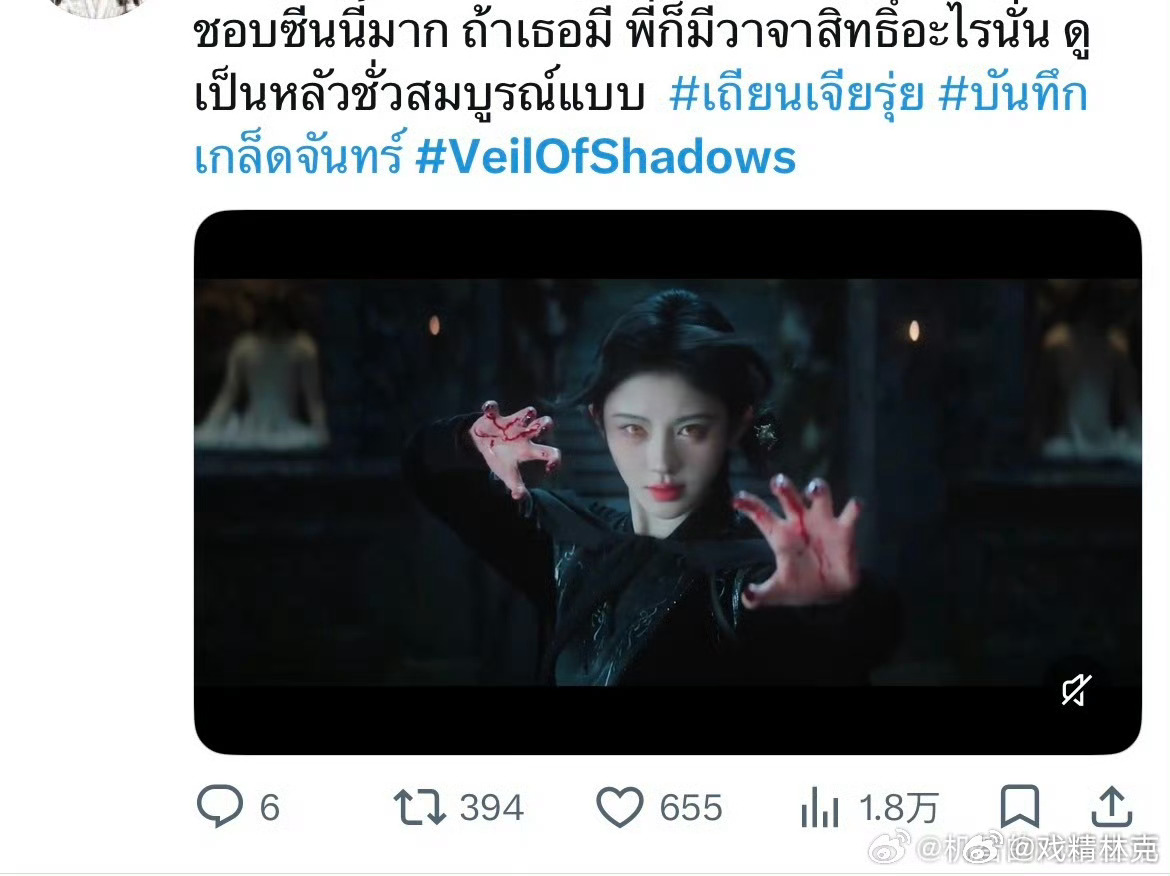Viewport: 1170px width, 876px height.
Task: Click the @戏精林克 watermark username
Action: tap(1085, 849)
